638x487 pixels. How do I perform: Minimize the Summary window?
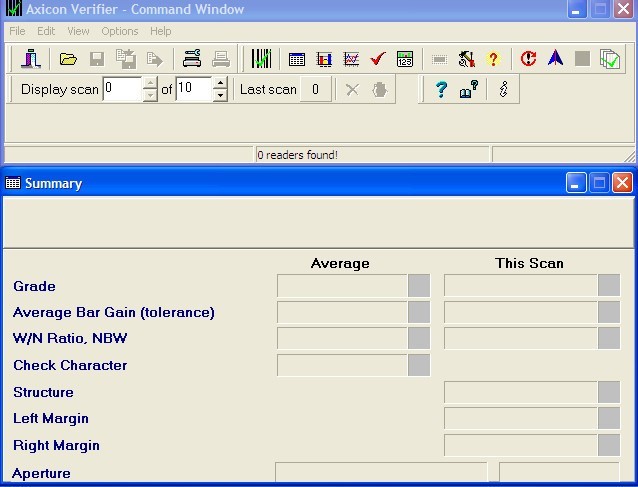coord(576,182)
